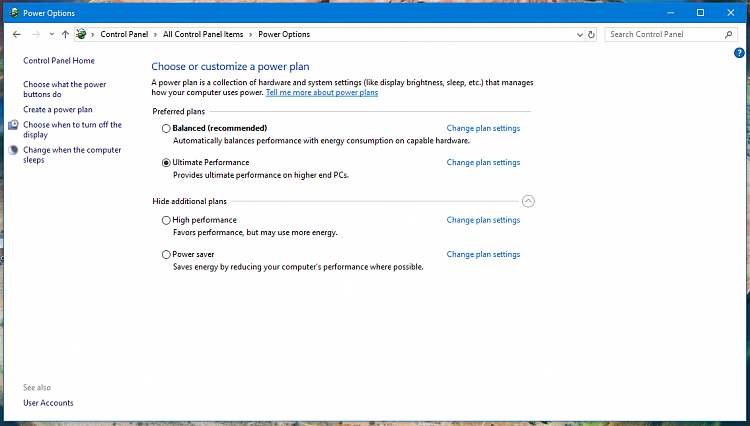Image resolution: width=750 pixels, height=426 pixels.
Task: Click the Control Panel breadcrumb
Action: click(x=124, y=34)
